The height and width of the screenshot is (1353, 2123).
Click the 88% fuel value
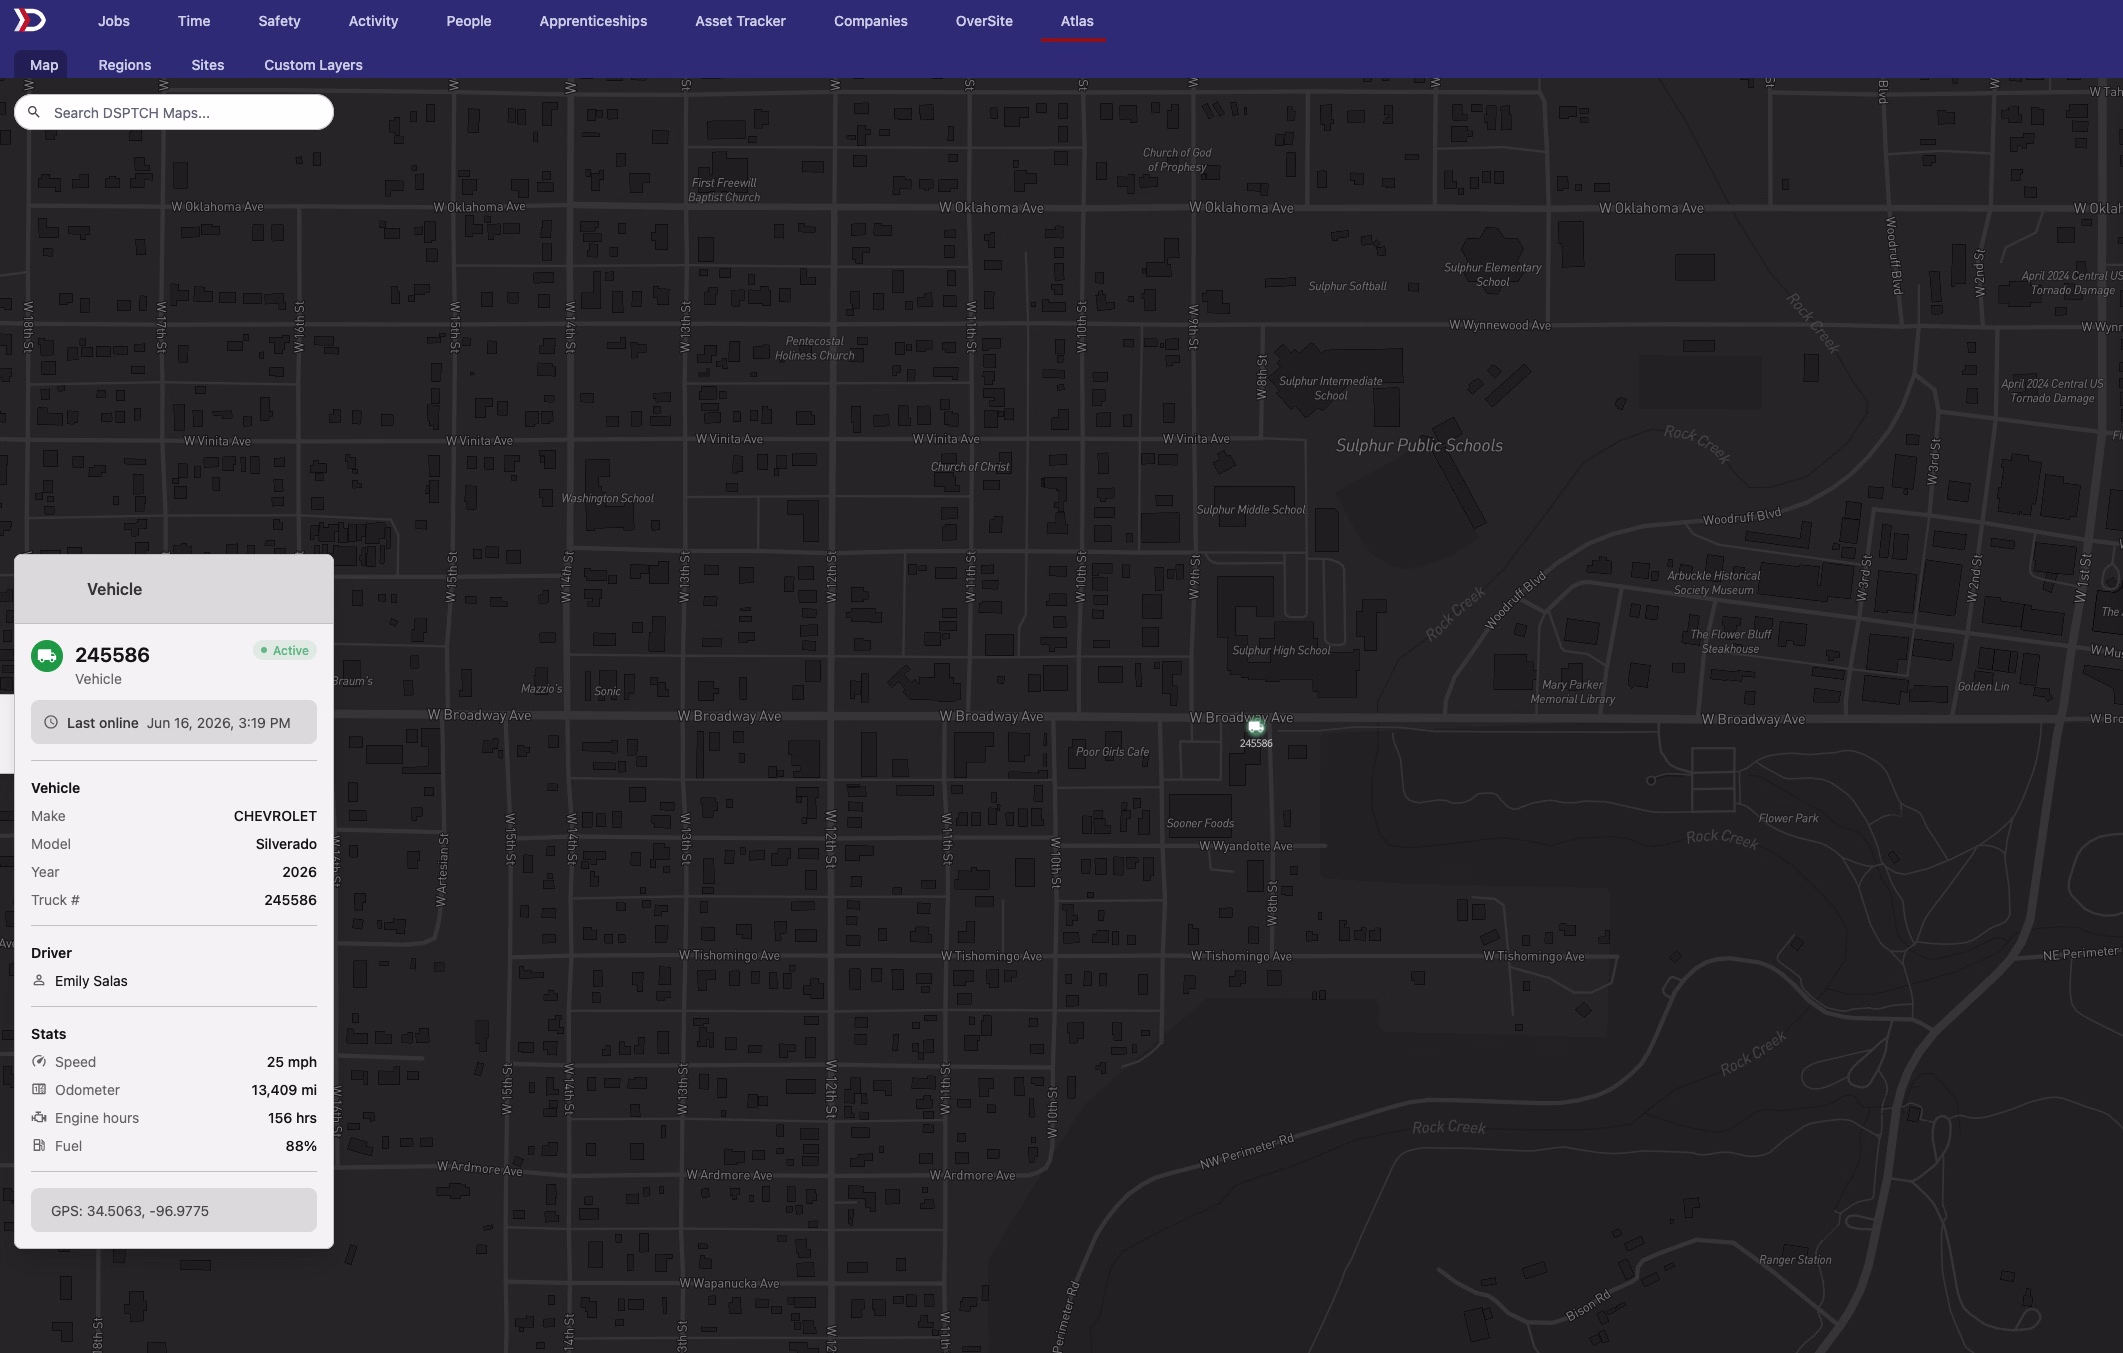(301, 1146)
